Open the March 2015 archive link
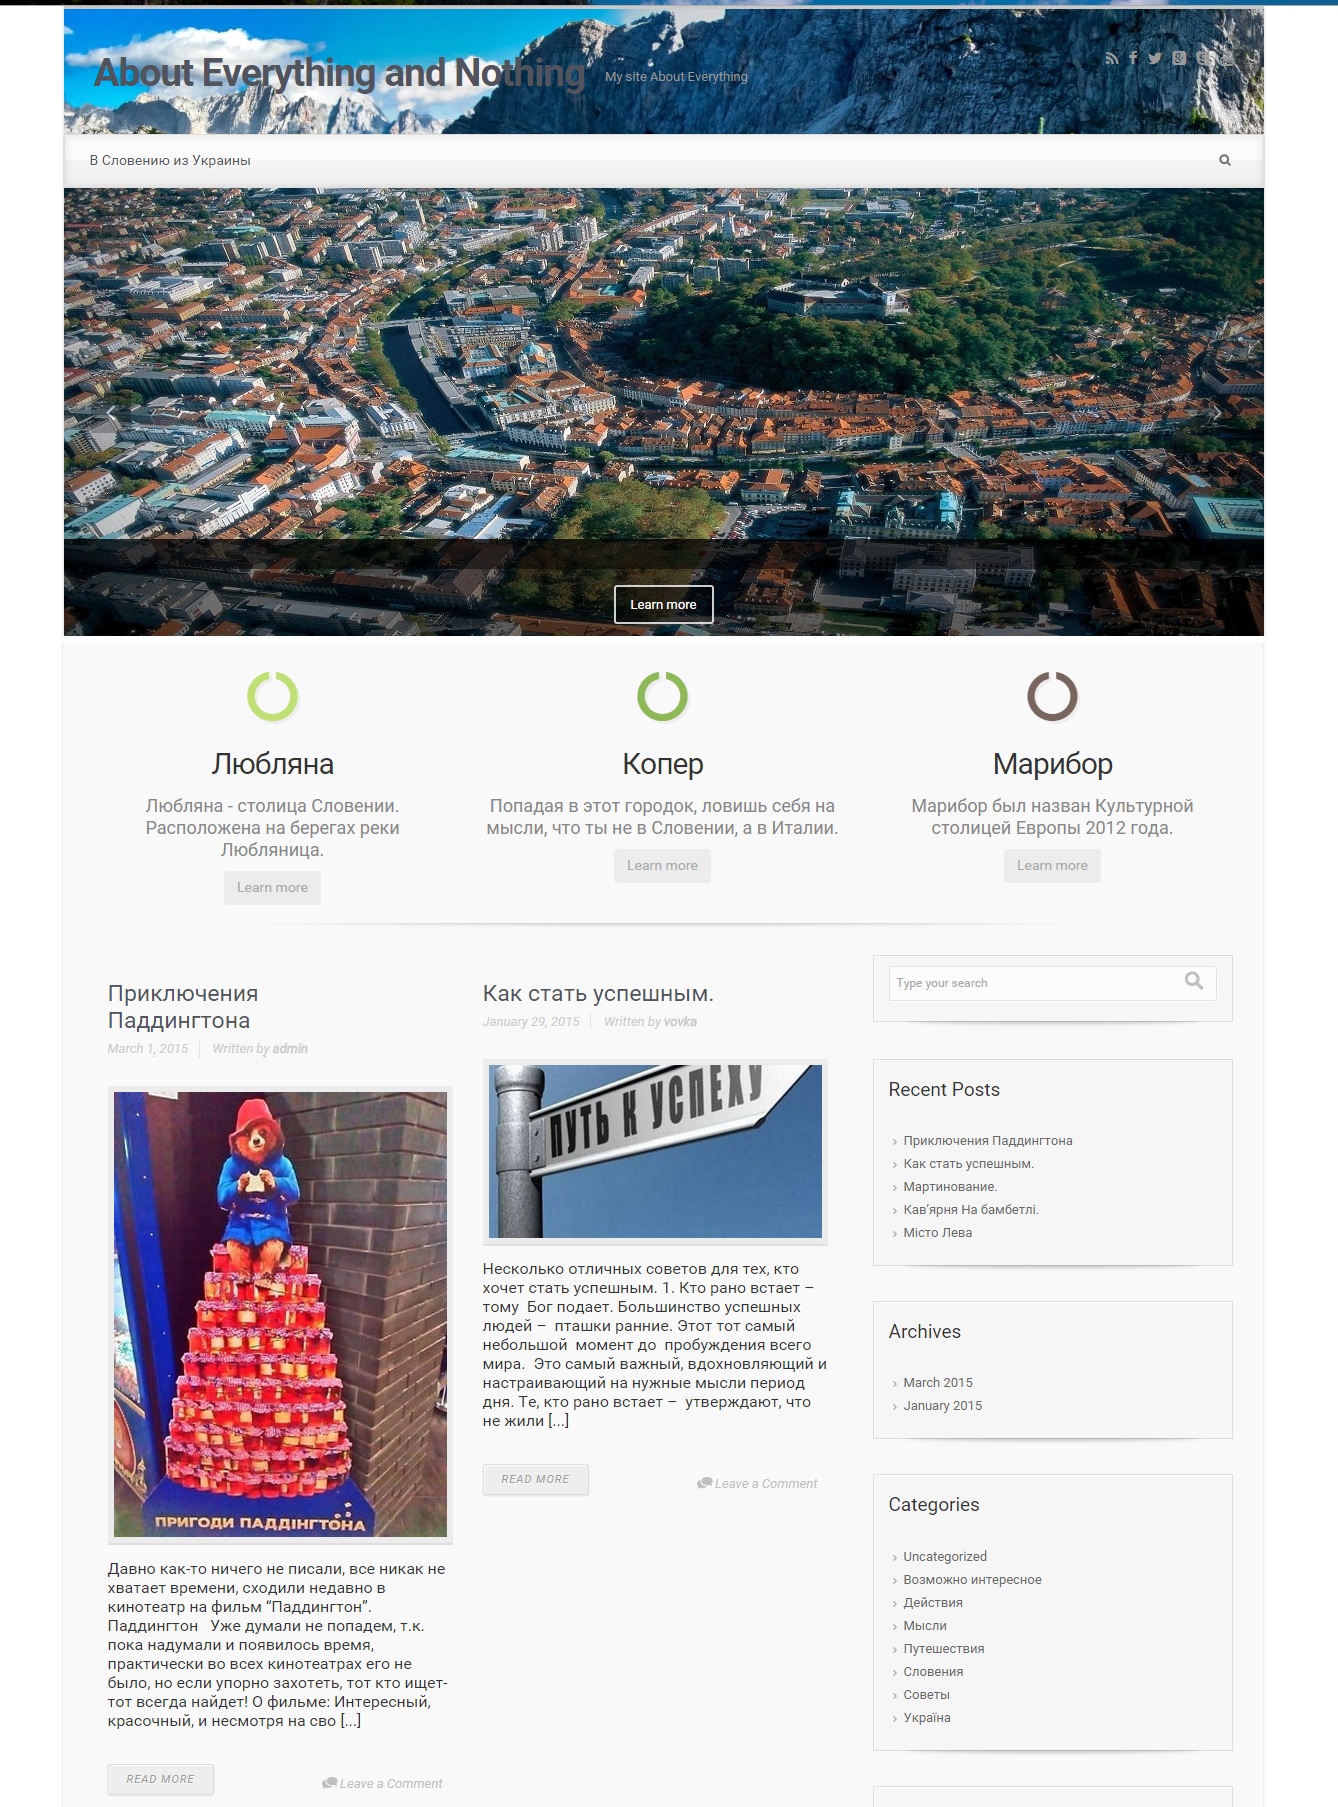The width and height of the screenshot is (1338, 1807). pyautogui.click(x=937, y=1382)
